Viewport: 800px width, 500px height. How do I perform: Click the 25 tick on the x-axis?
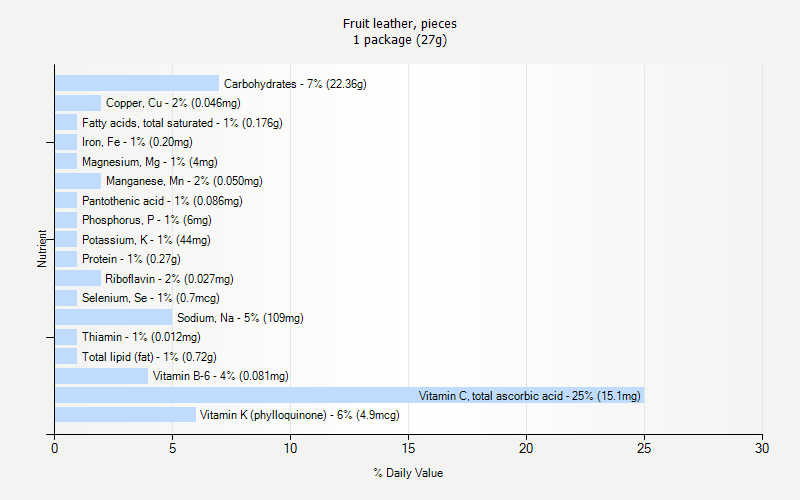click(x=644, y=448)
